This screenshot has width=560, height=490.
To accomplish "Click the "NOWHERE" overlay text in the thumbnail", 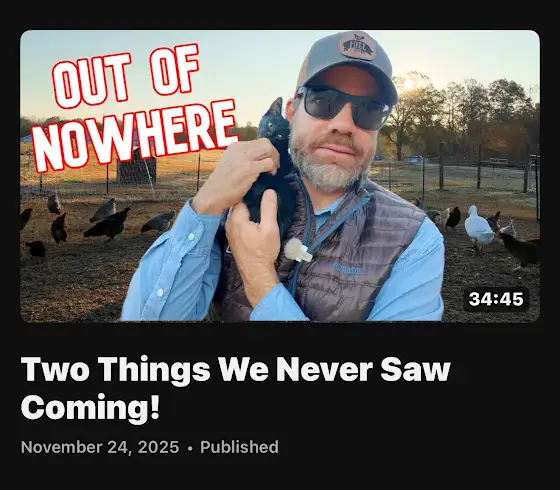I will tap(135, 135).
